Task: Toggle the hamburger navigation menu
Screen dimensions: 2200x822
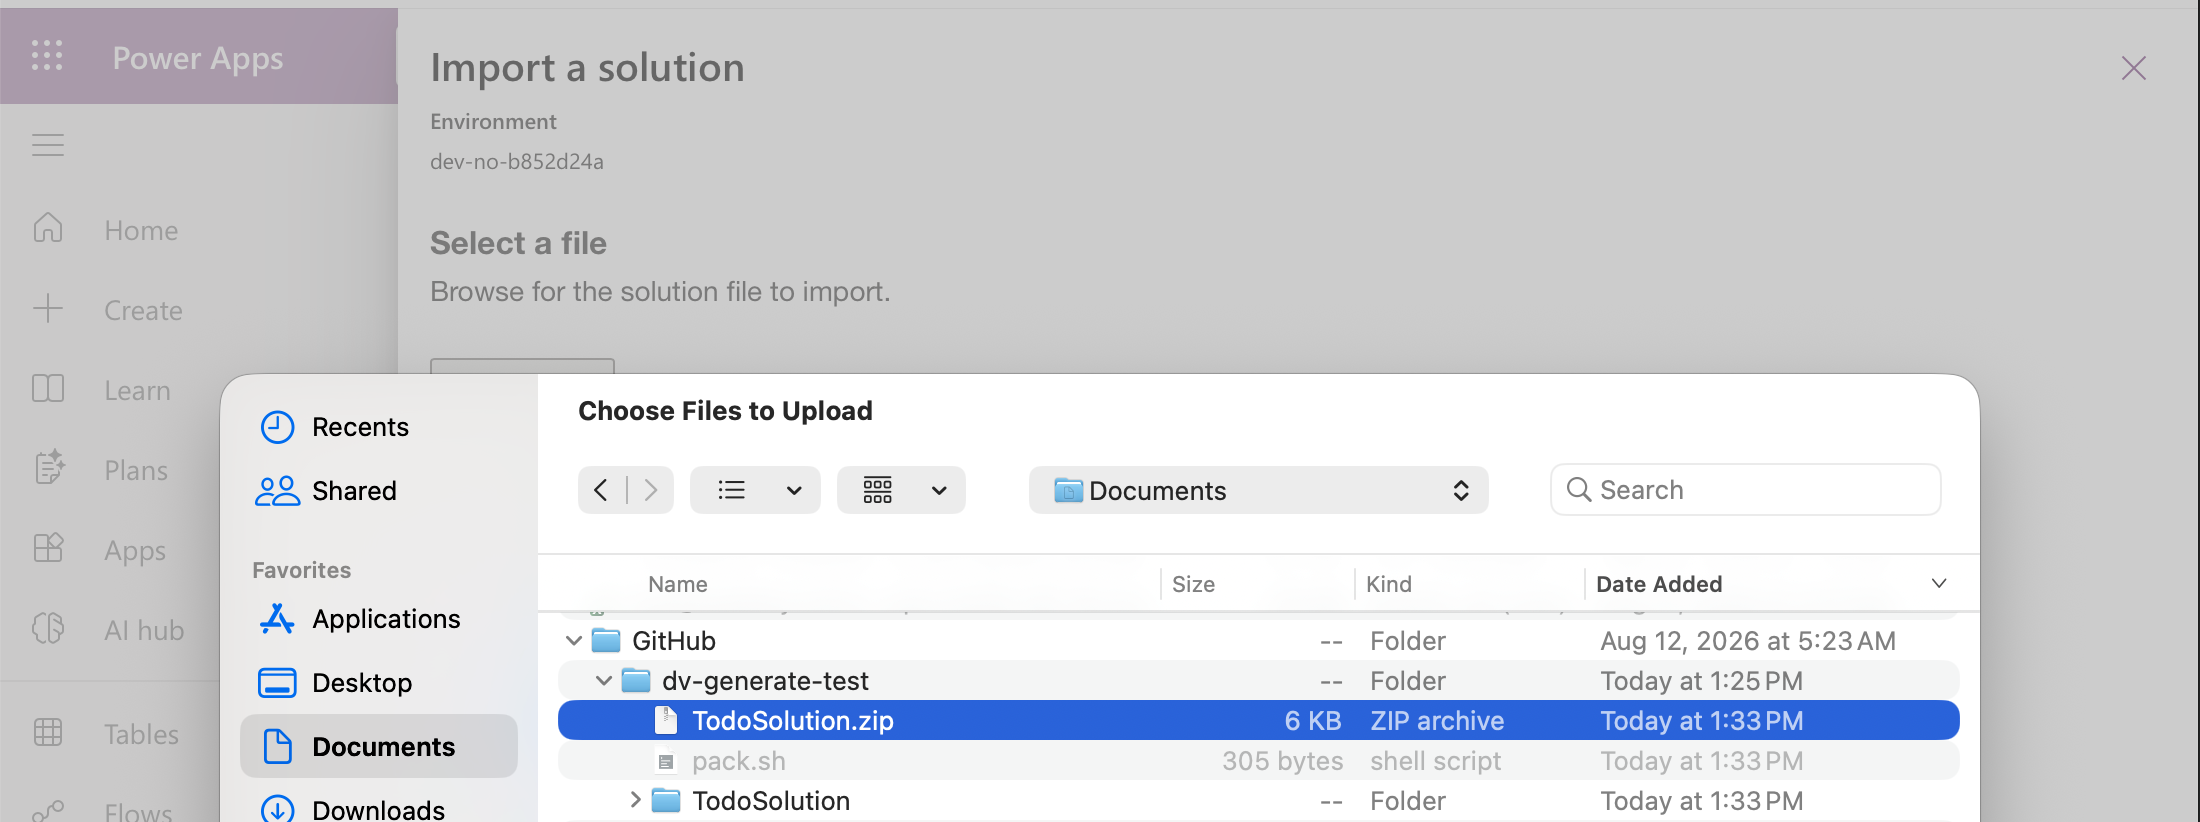Action: click(48, 145)
